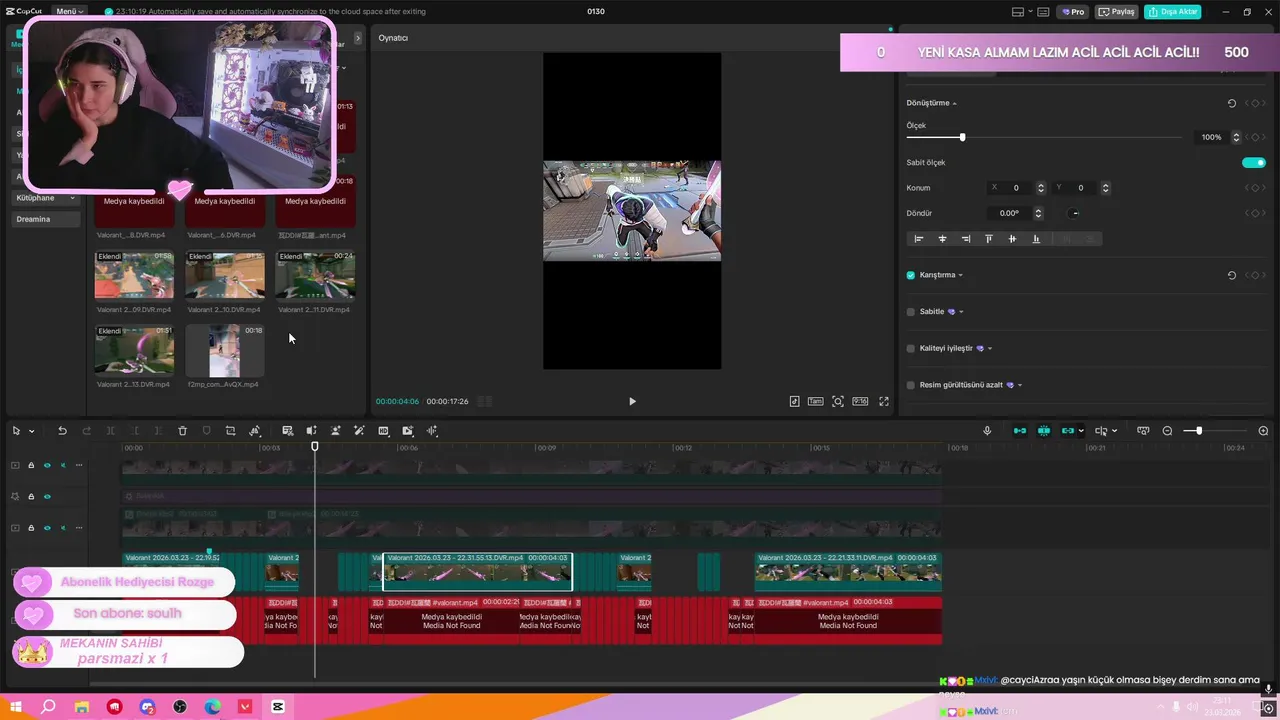
Task: Click the align top icon
Action: [x=989, y=239]
